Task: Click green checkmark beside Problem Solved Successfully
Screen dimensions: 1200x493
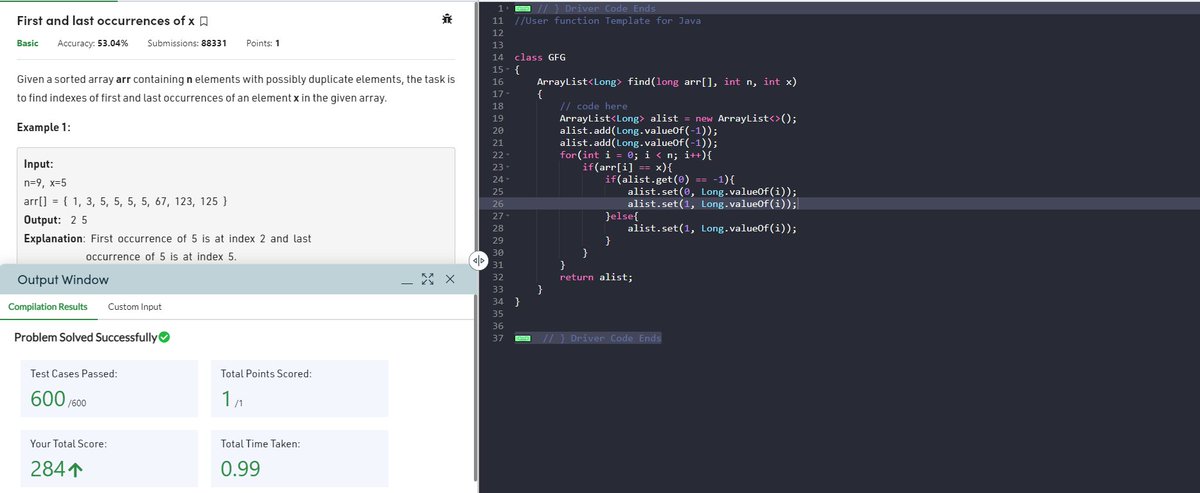Action: (164, 338)
